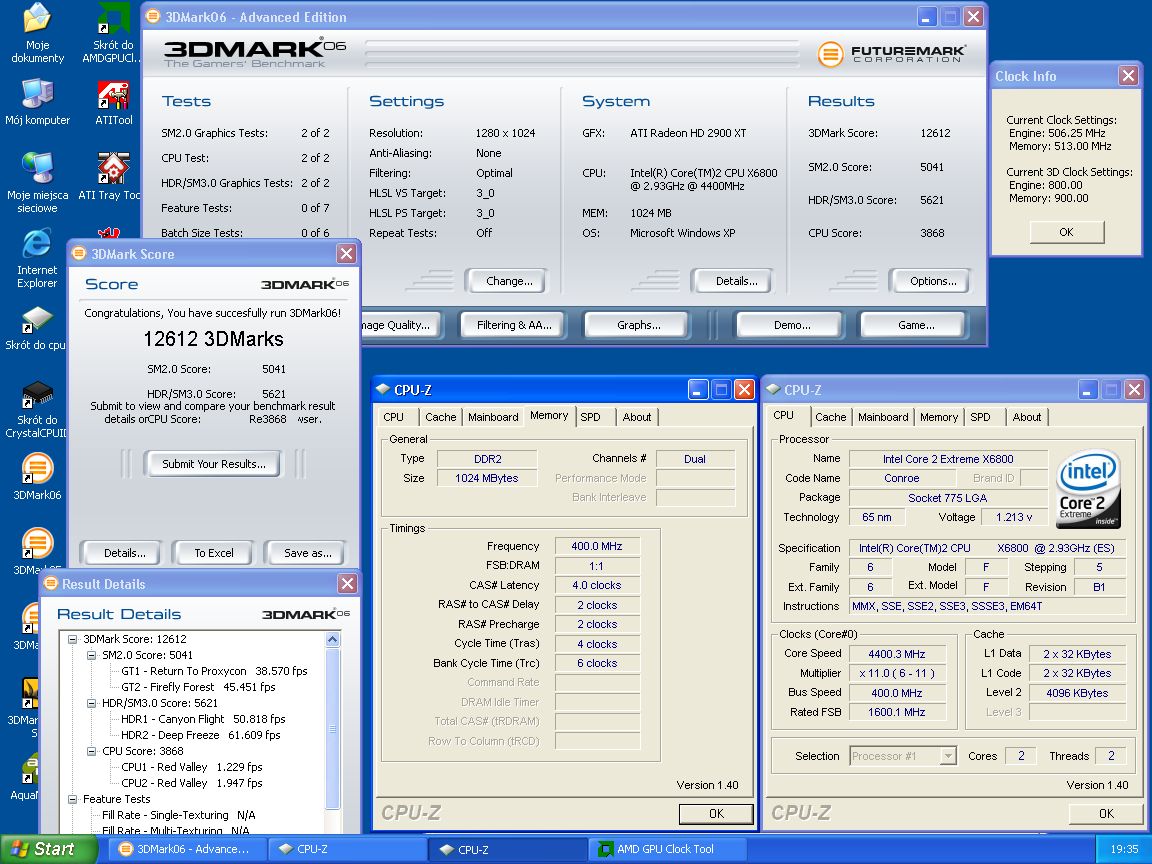Click the DDR2 memory Type field
The width and height of the screenshot is (1152, 864).
(x=487, y=458)
